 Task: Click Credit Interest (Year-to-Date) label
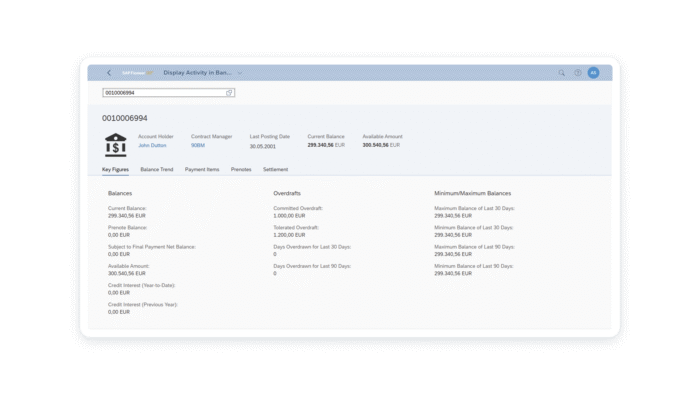point(141,285)
